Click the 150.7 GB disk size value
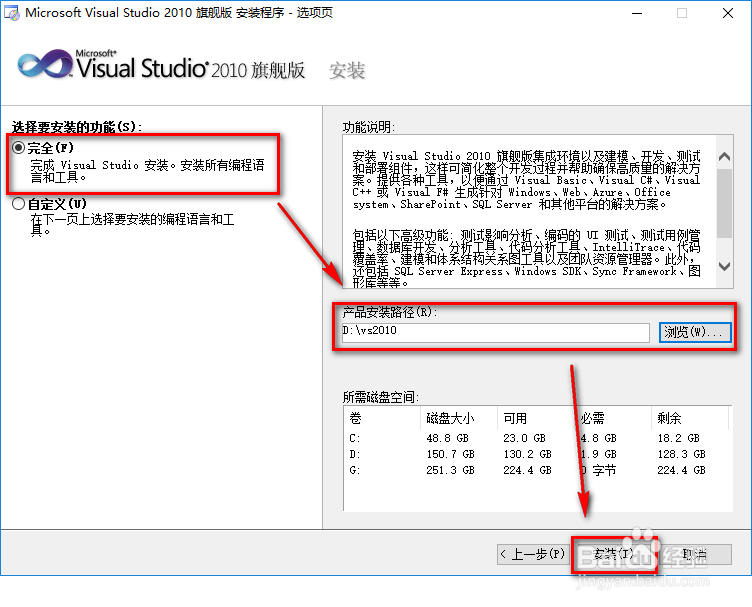The height and width of the screenshot is (607, 752). click(450, 454)
